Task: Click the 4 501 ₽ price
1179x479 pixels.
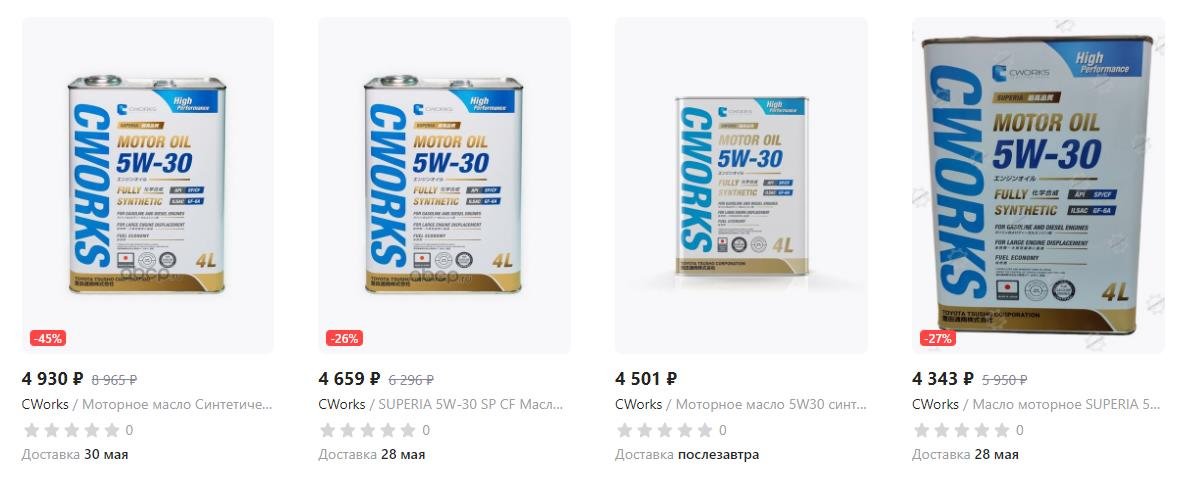Action: tap(646, 378)
